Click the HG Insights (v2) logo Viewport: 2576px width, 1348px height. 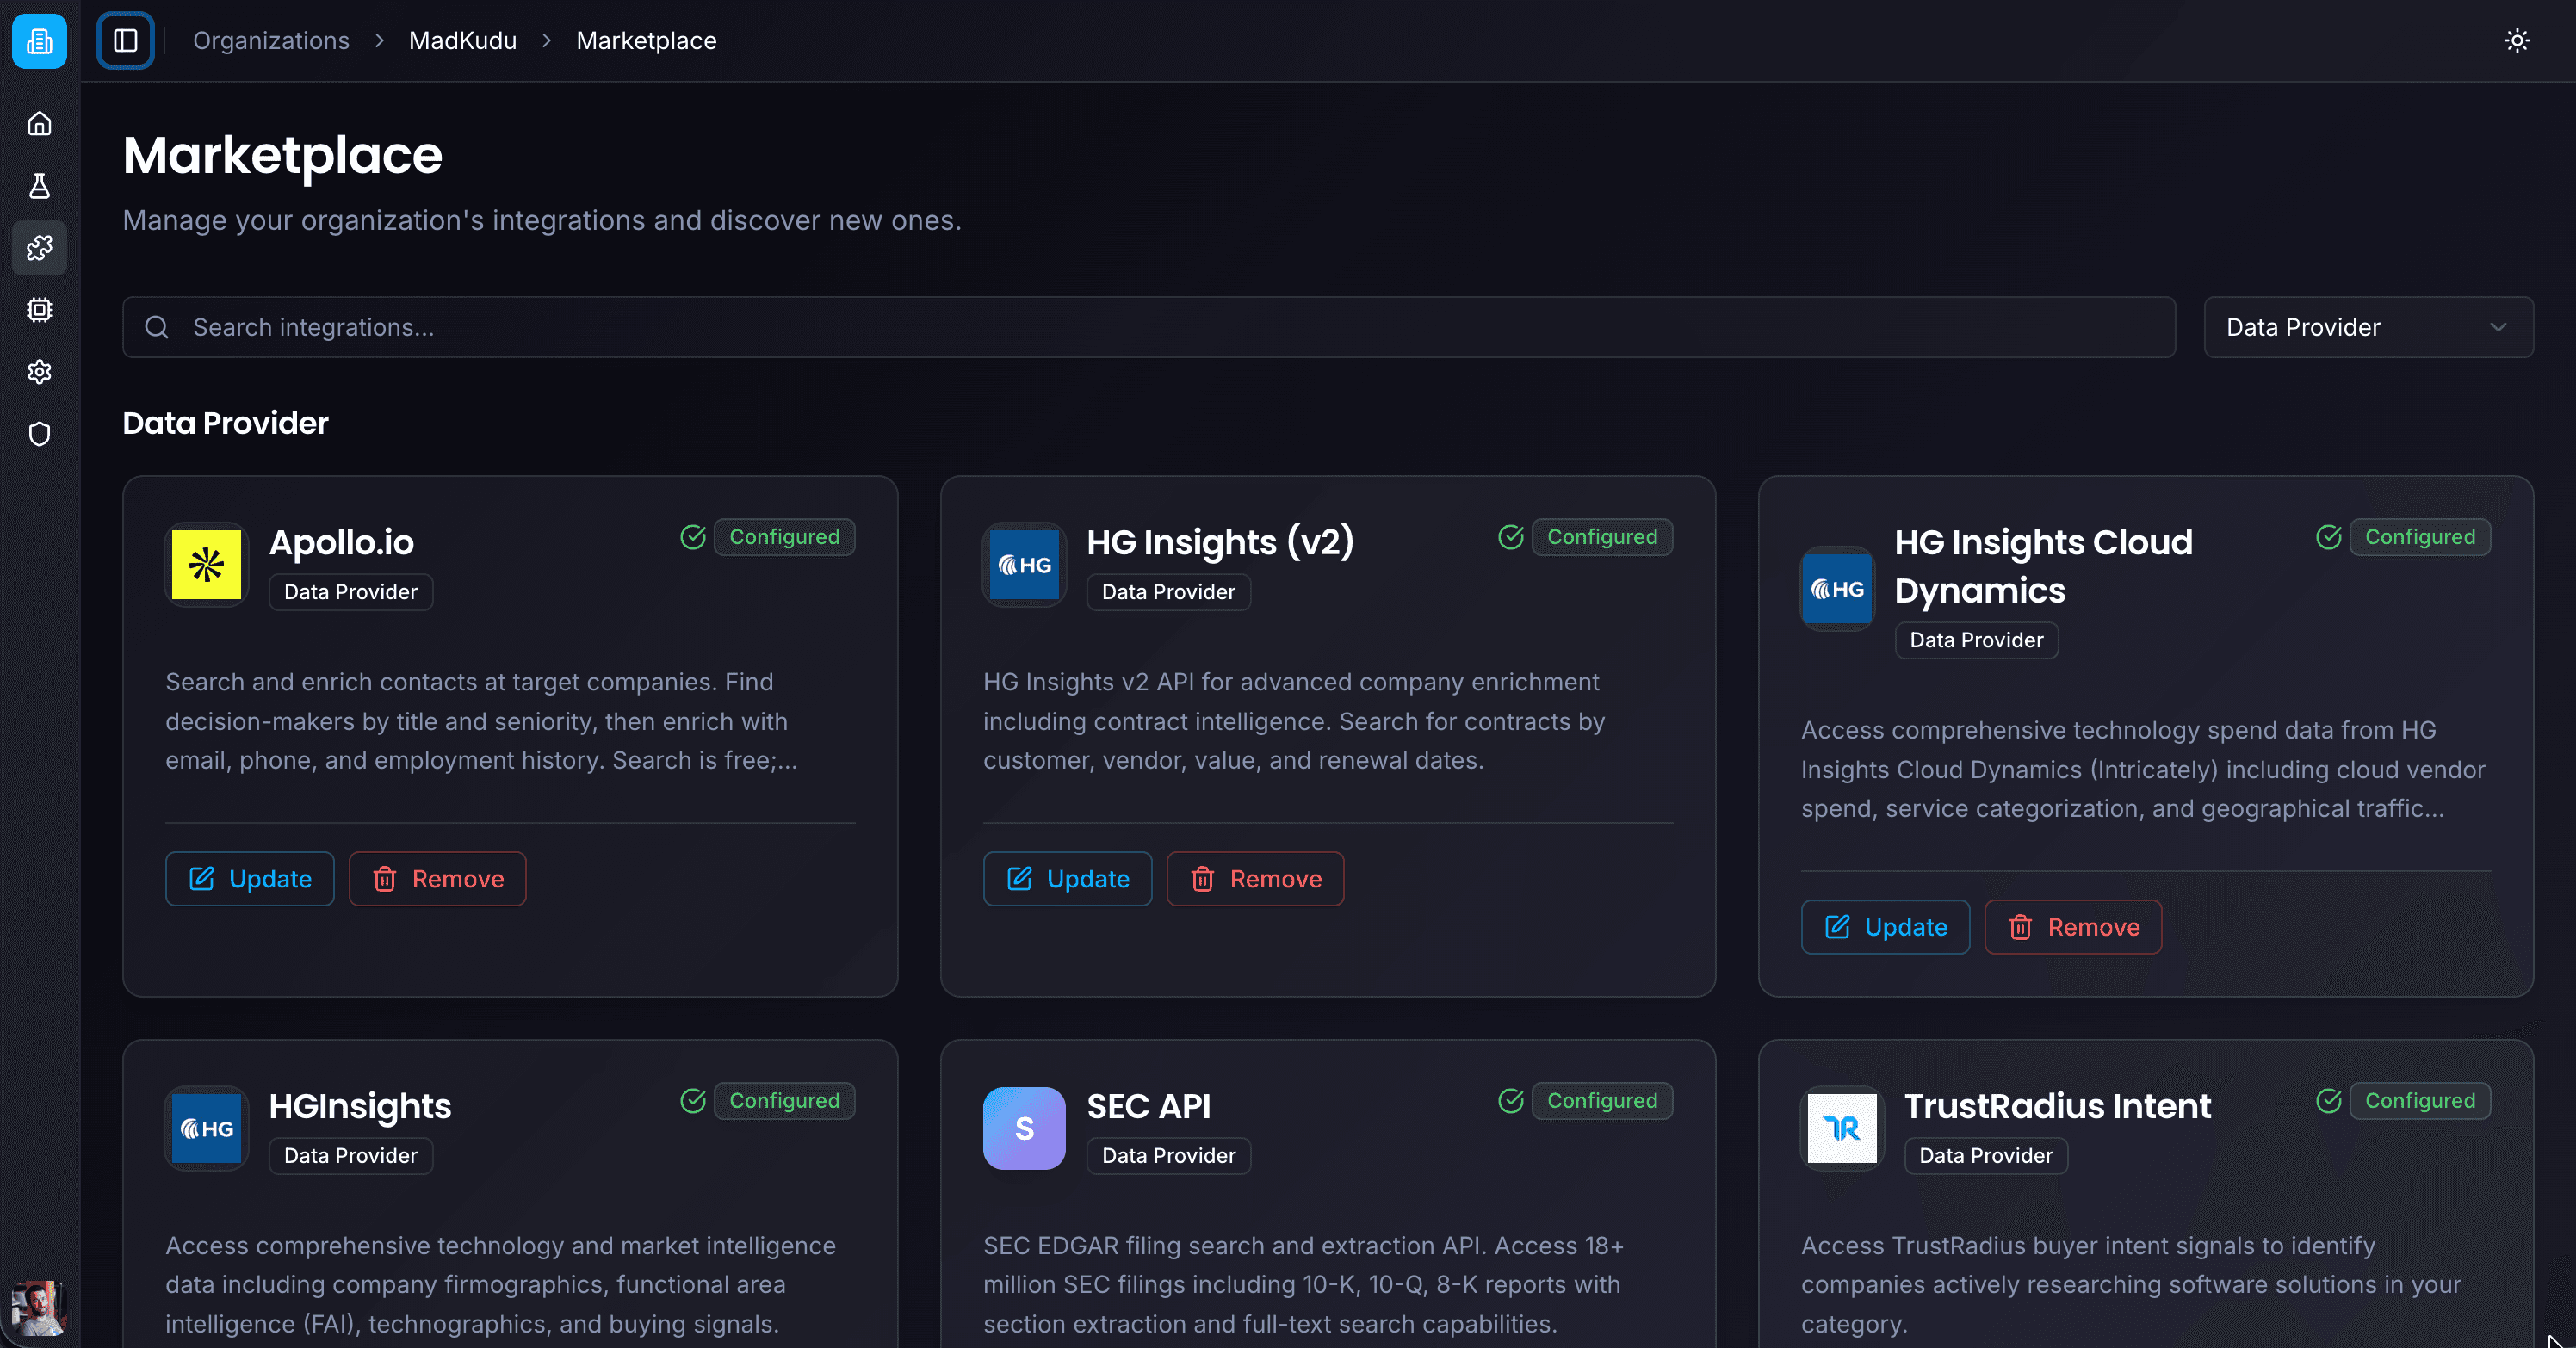1024,565
